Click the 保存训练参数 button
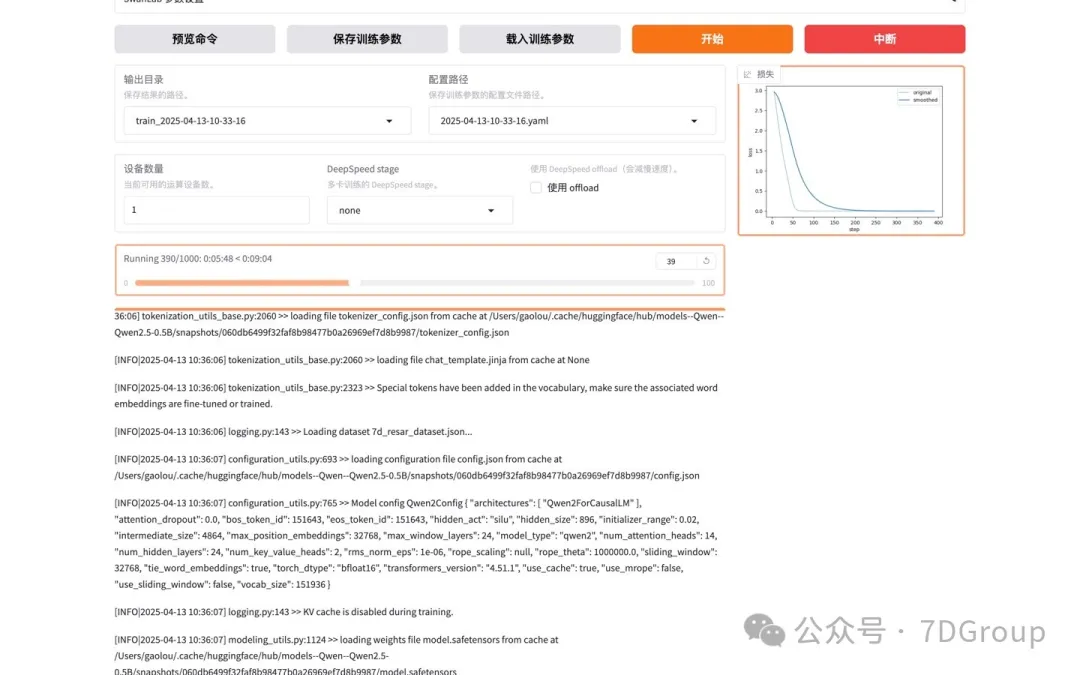This screenshot has height=675, width=1080. [x=367, y=39]
